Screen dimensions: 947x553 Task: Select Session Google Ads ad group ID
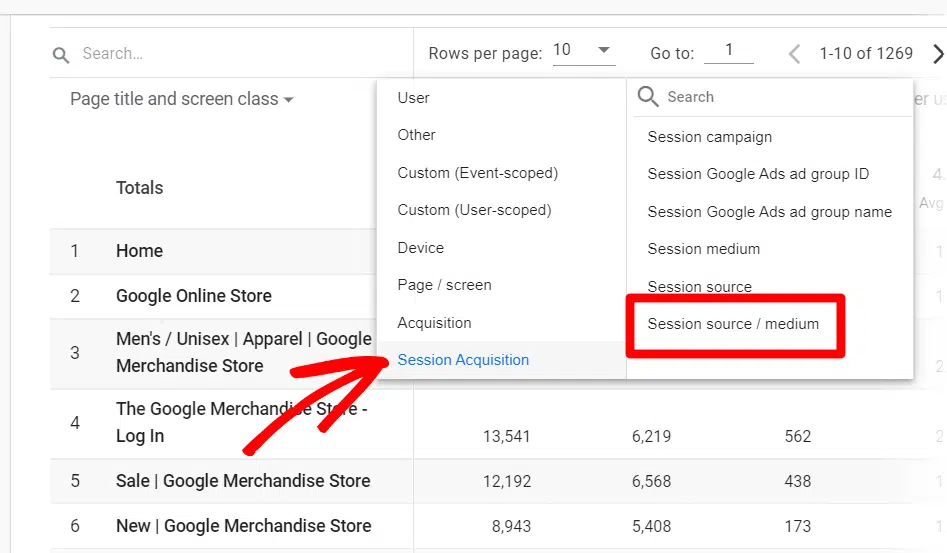coord(758,174)
